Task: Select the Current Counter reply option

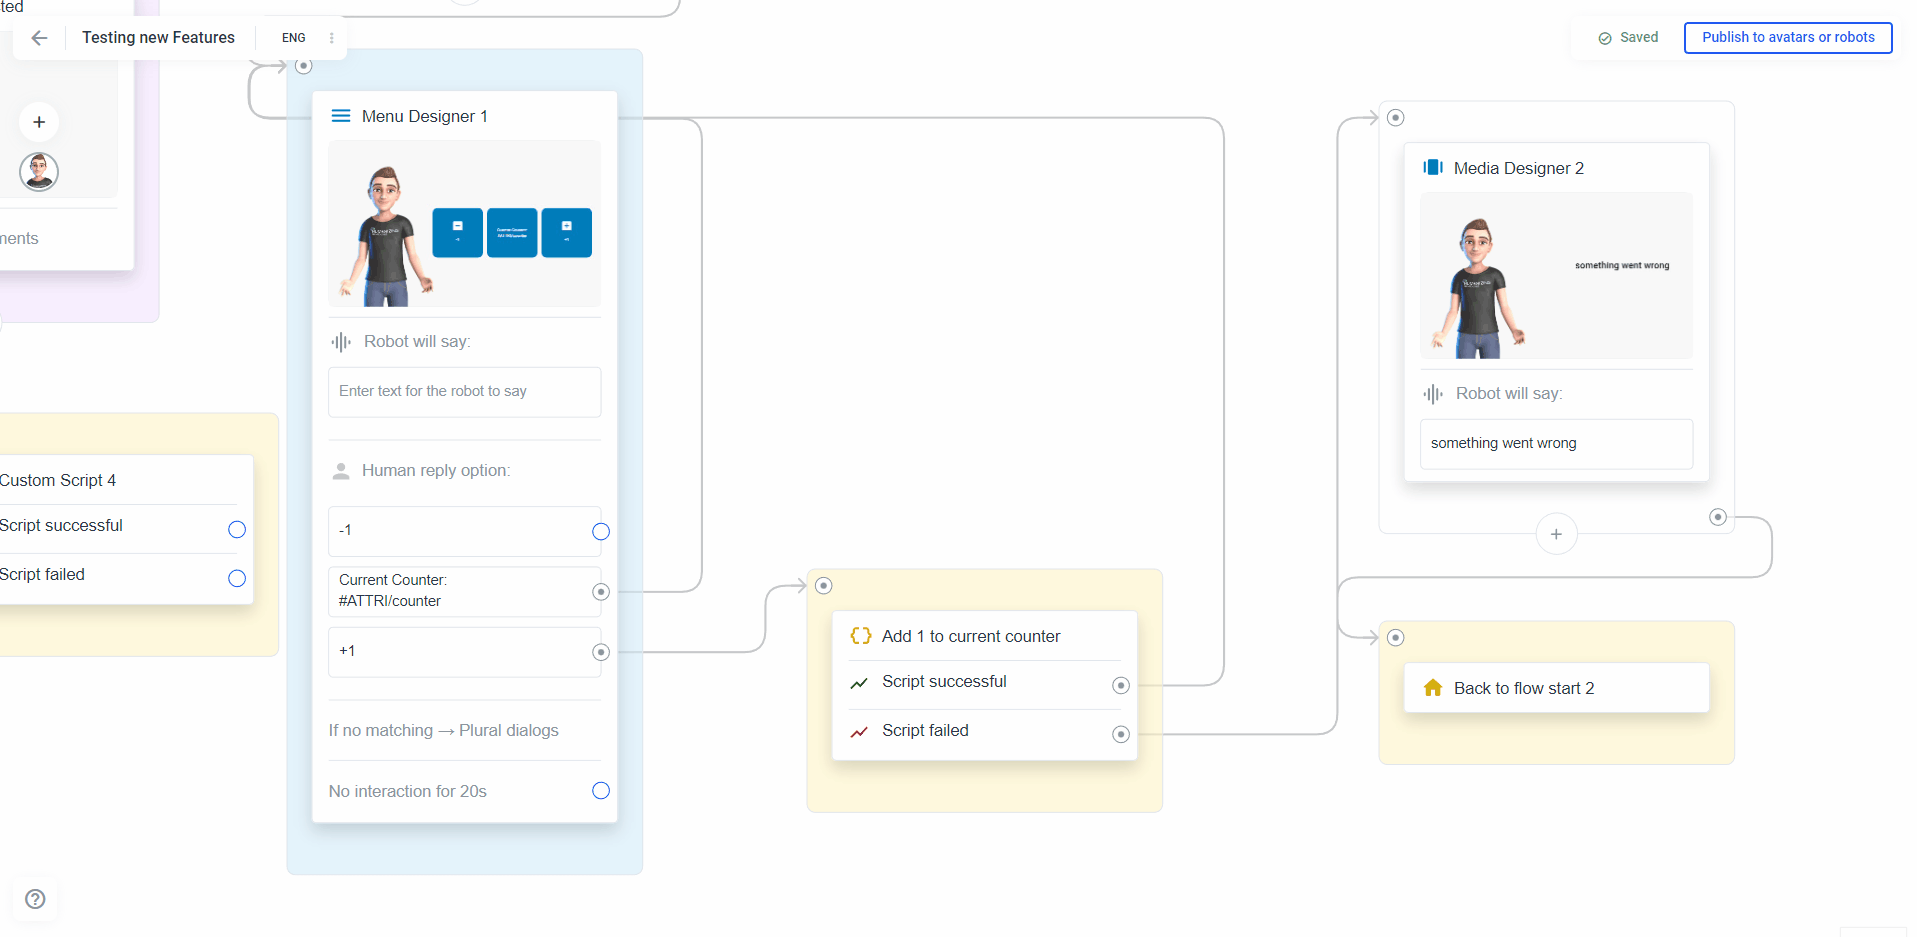Action: 465,591
